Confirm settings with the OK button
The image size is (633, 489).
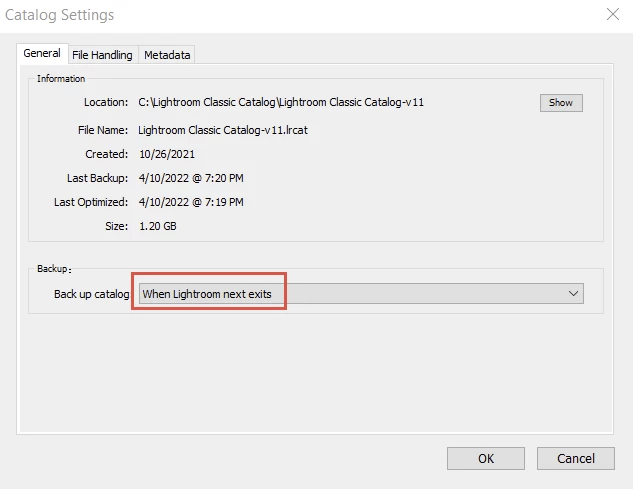486,458
